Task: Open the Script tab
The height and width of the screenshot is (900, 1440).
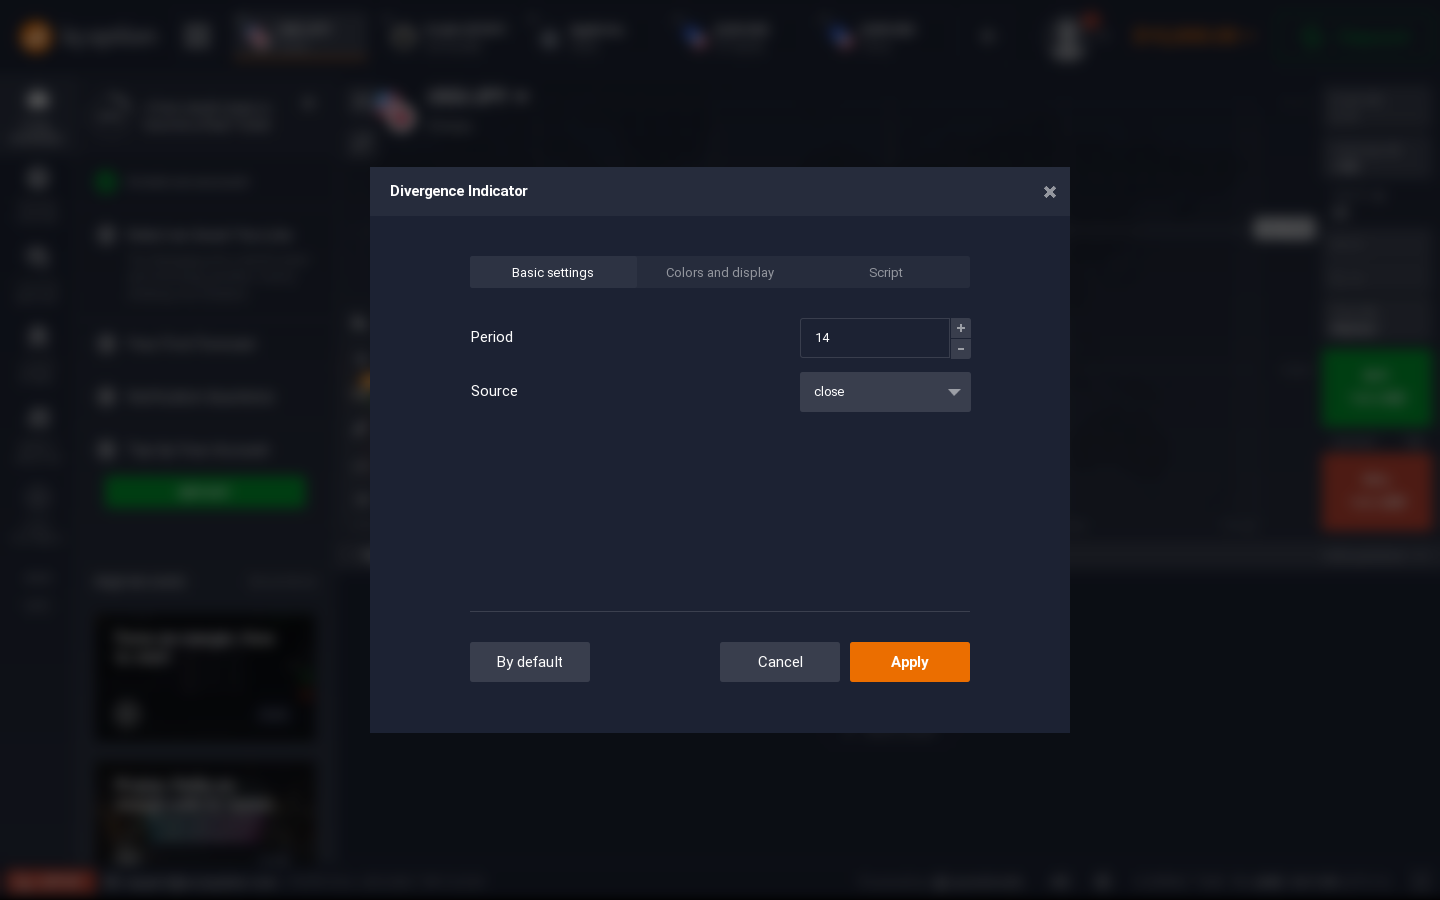Action: 886,272
